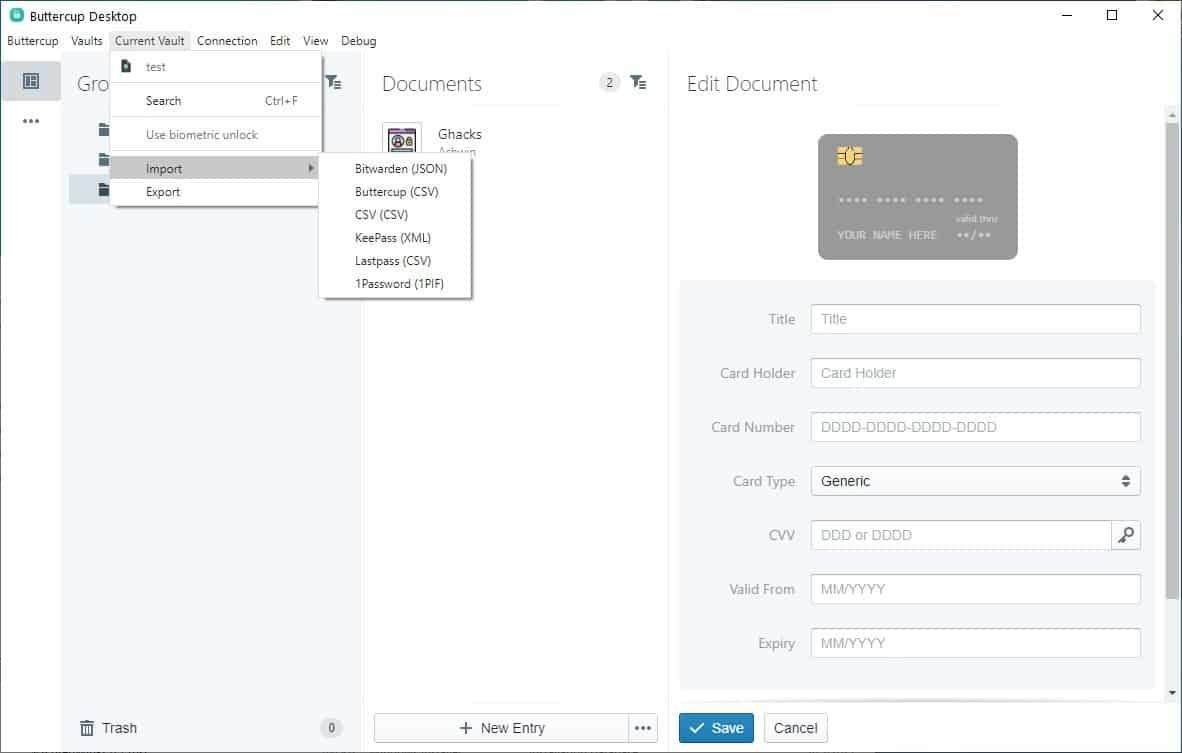1182x753 pixels.
Task: Choose Export from the menu
Action: coord(216,191)
